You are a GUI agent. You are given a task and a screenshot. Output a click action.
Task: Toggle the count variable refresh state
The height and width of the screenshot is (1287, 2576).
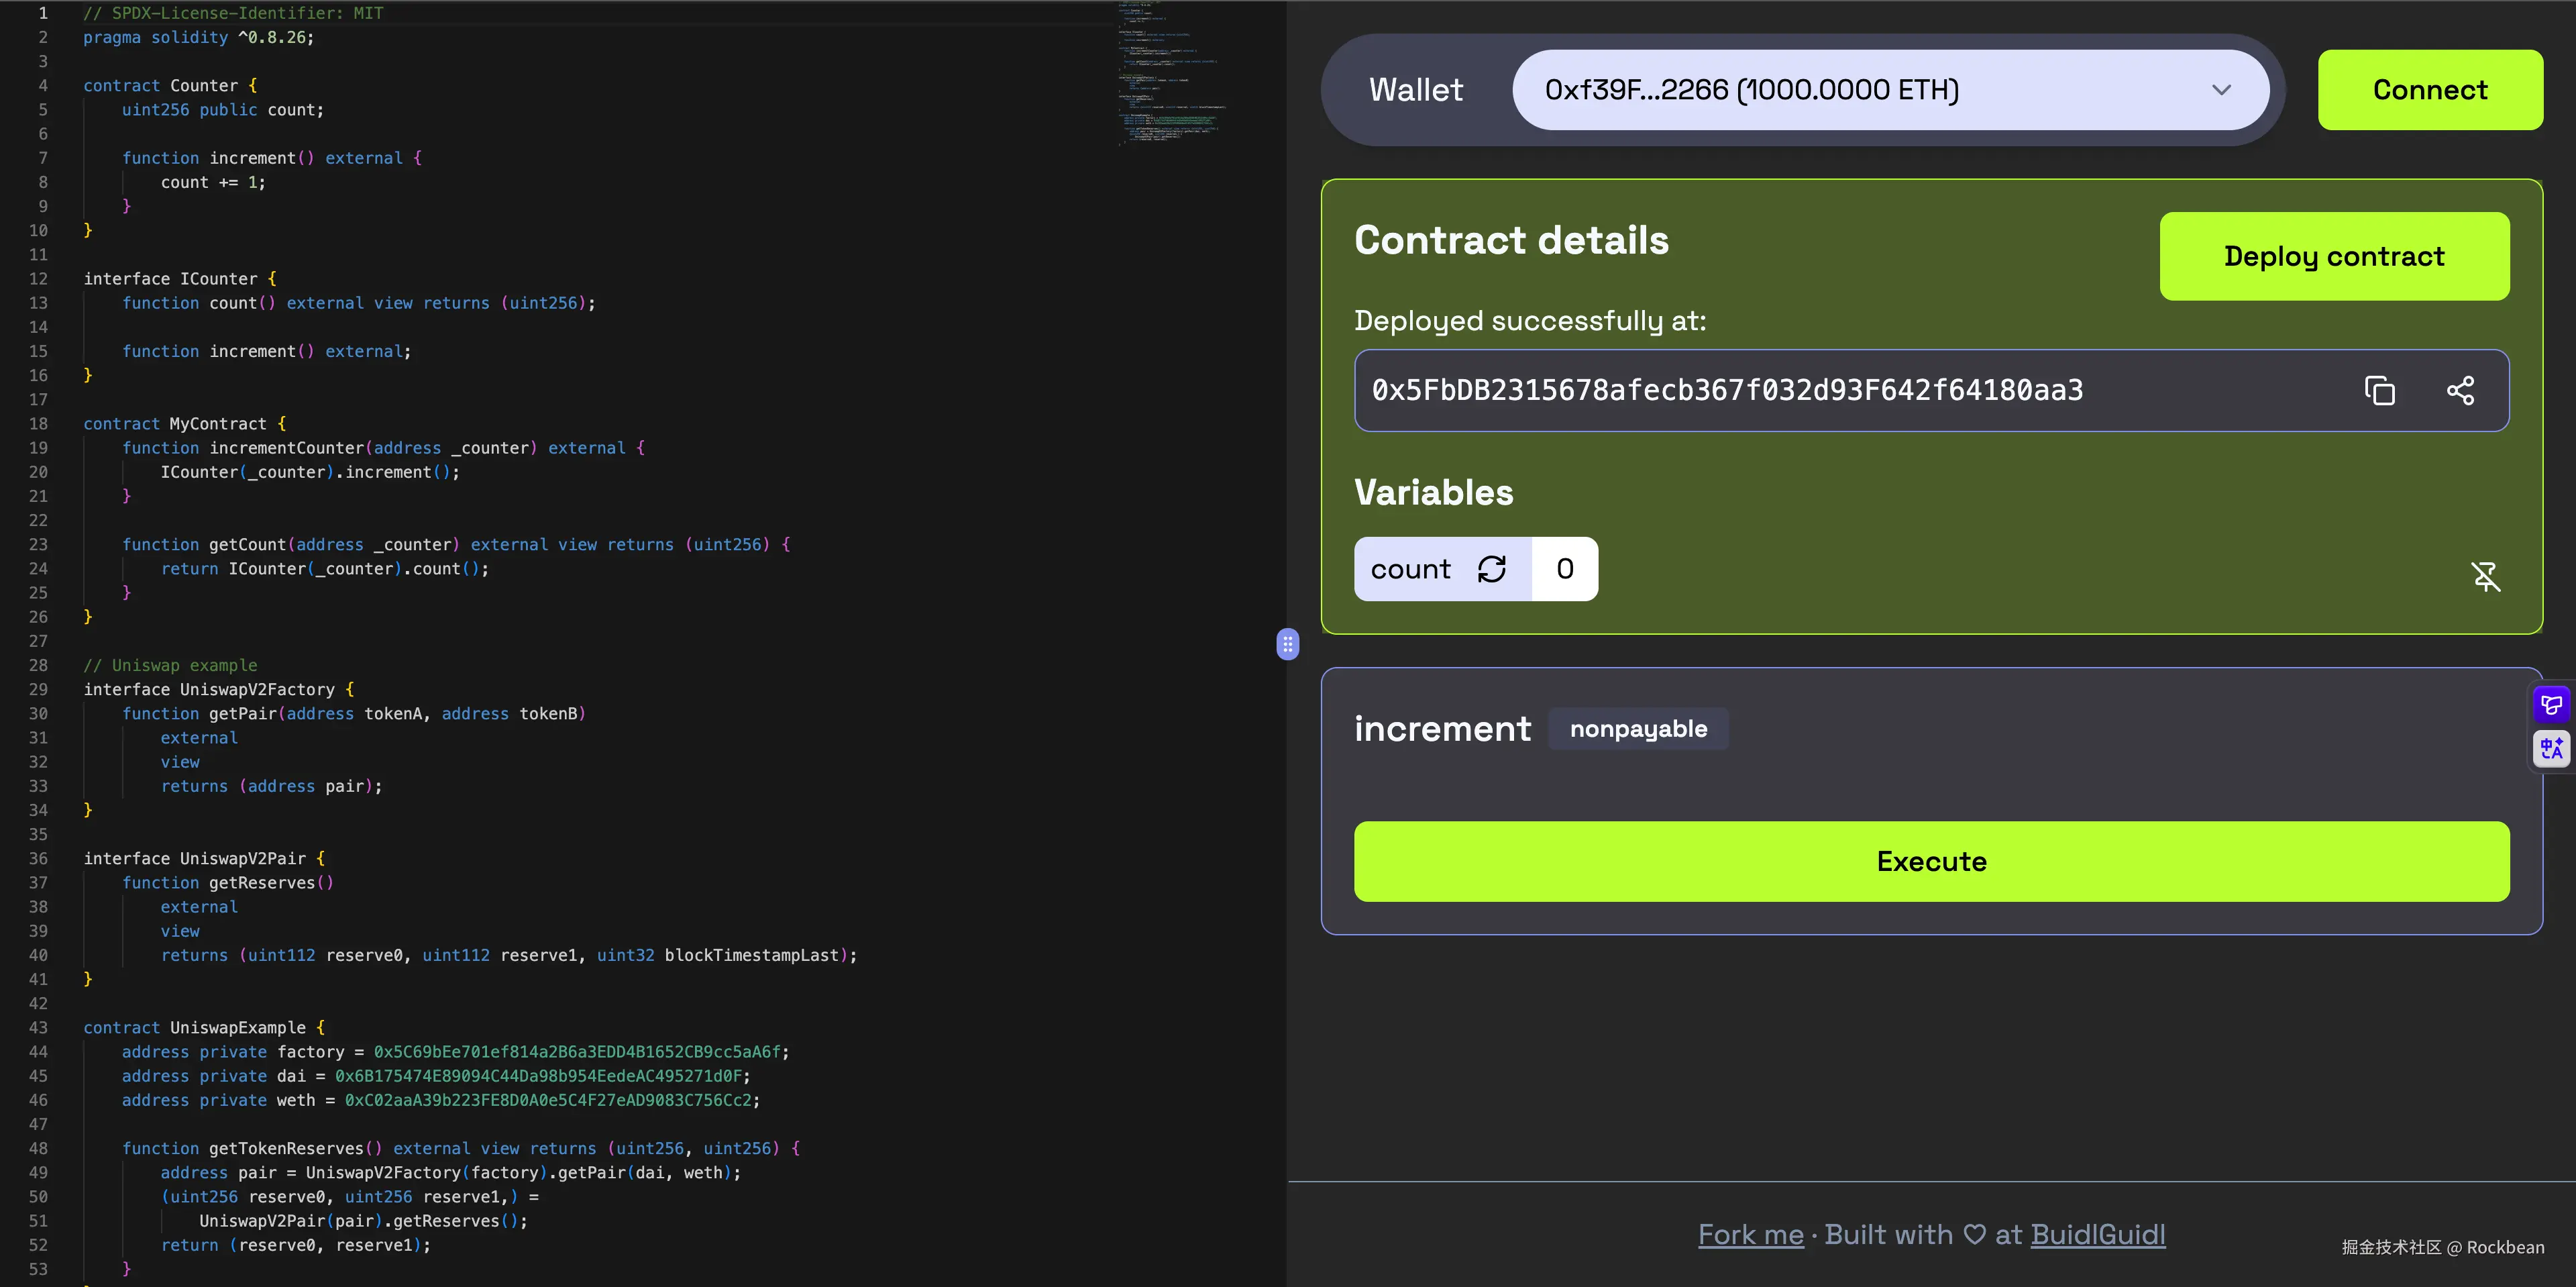pyautogui.click(x=1491, y=568)
